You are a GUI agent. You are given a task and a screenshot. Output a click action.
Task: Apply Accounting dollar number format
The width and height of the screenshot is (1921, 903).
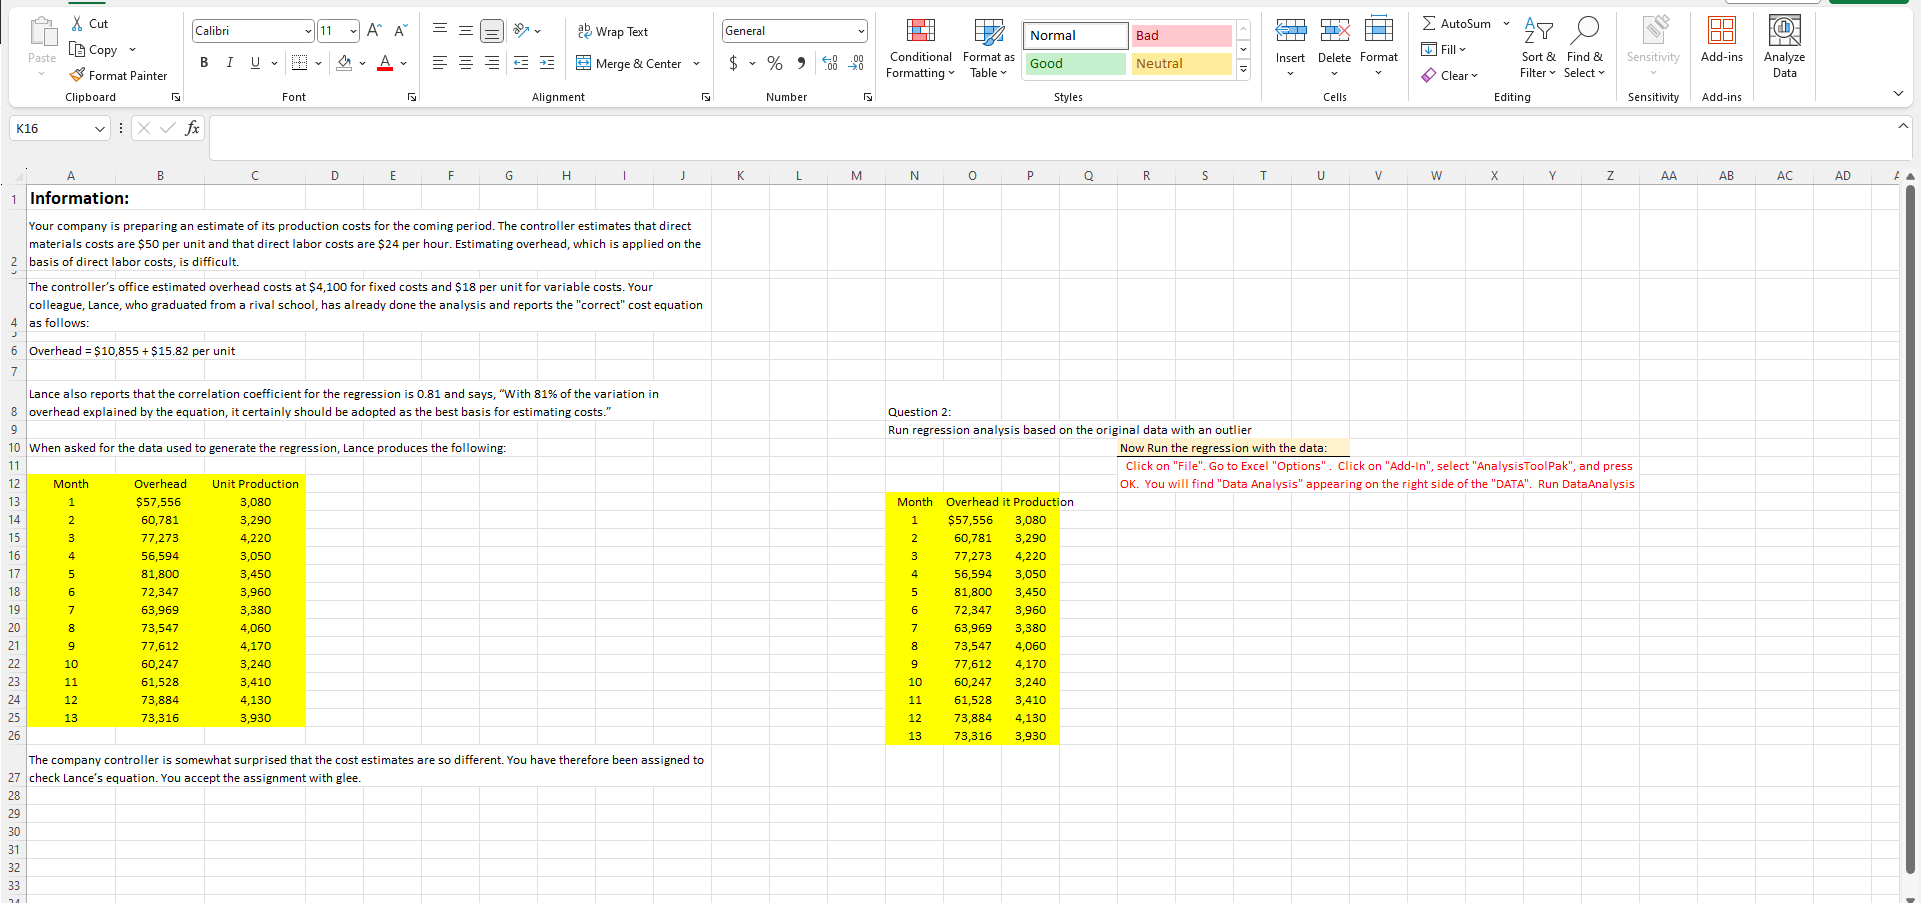click(x=734, y=63)
